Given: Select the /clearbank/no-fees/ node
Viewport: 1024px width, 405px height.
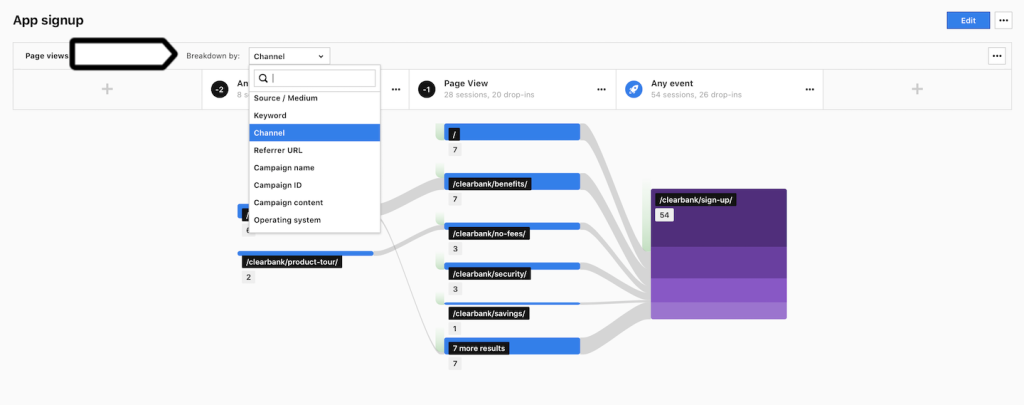Looking at the screenshot, I should 512,227.
